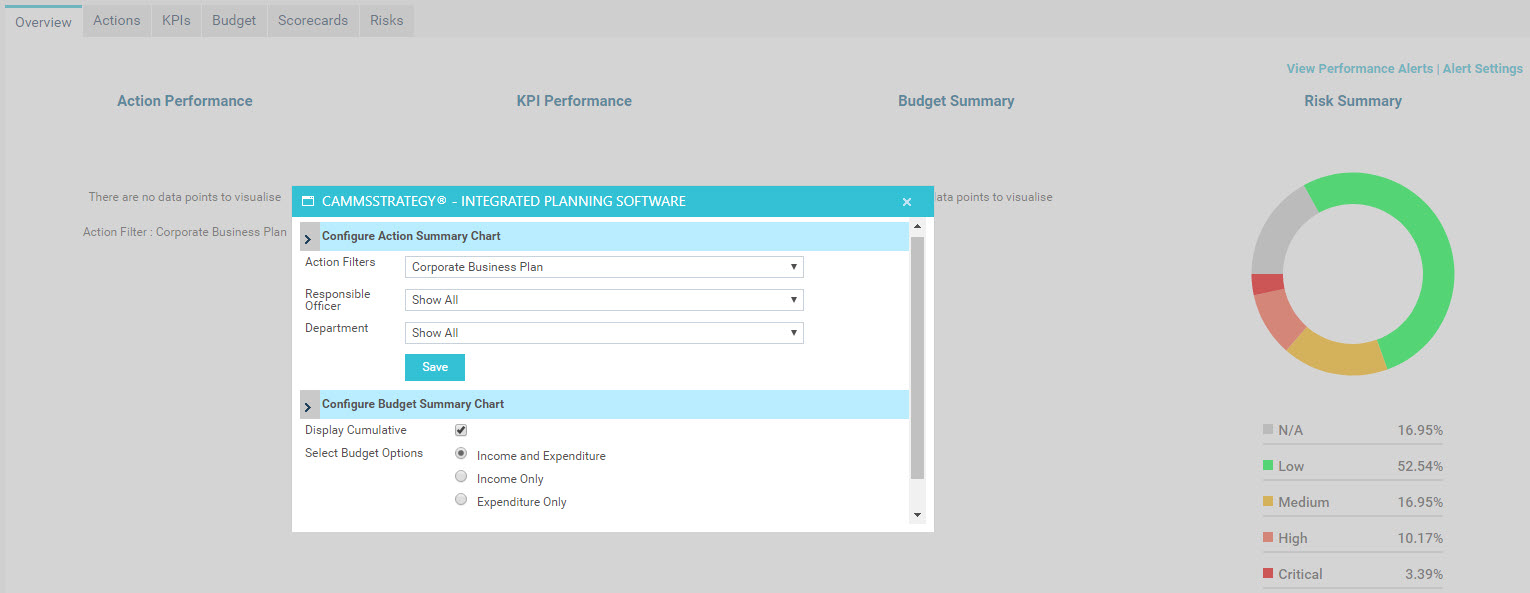Click the Save button

click(x=435, y=367)
